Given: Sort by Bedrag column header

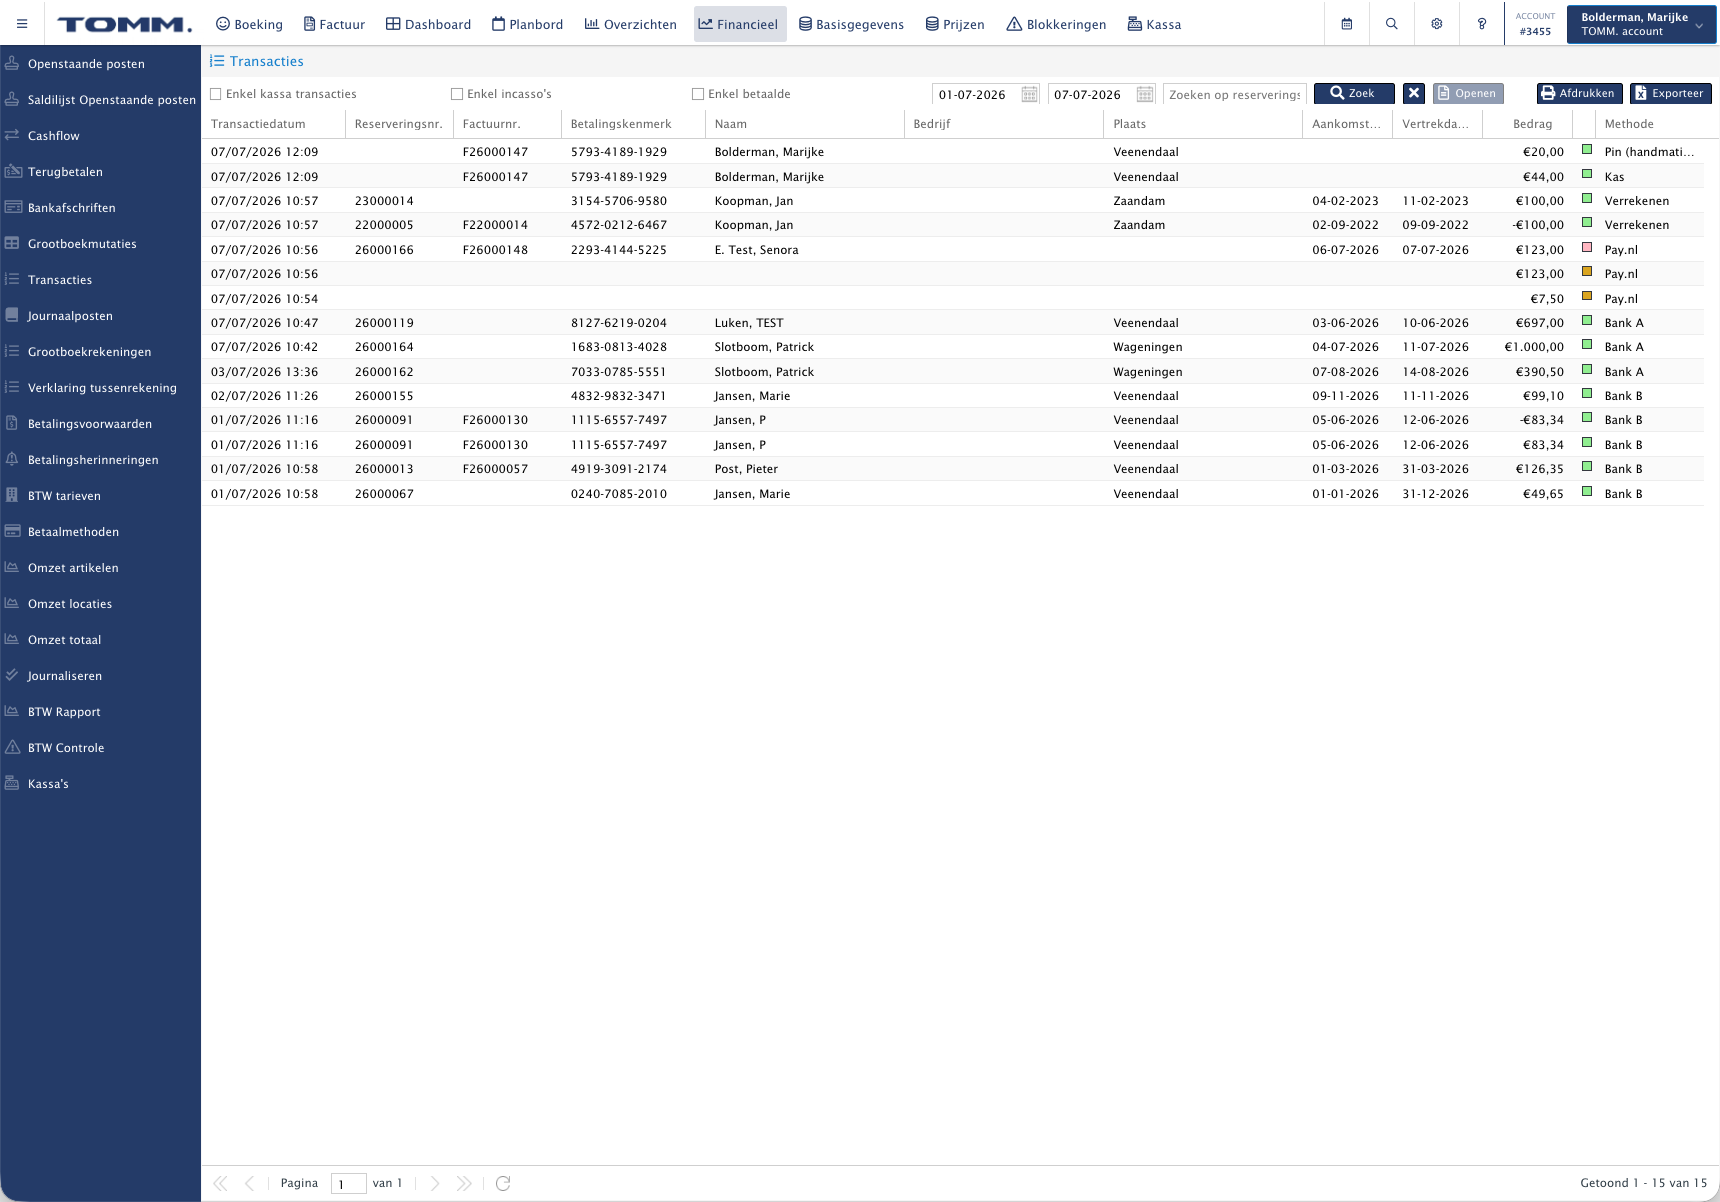Looking at the screenshot, I should 1530,124.
